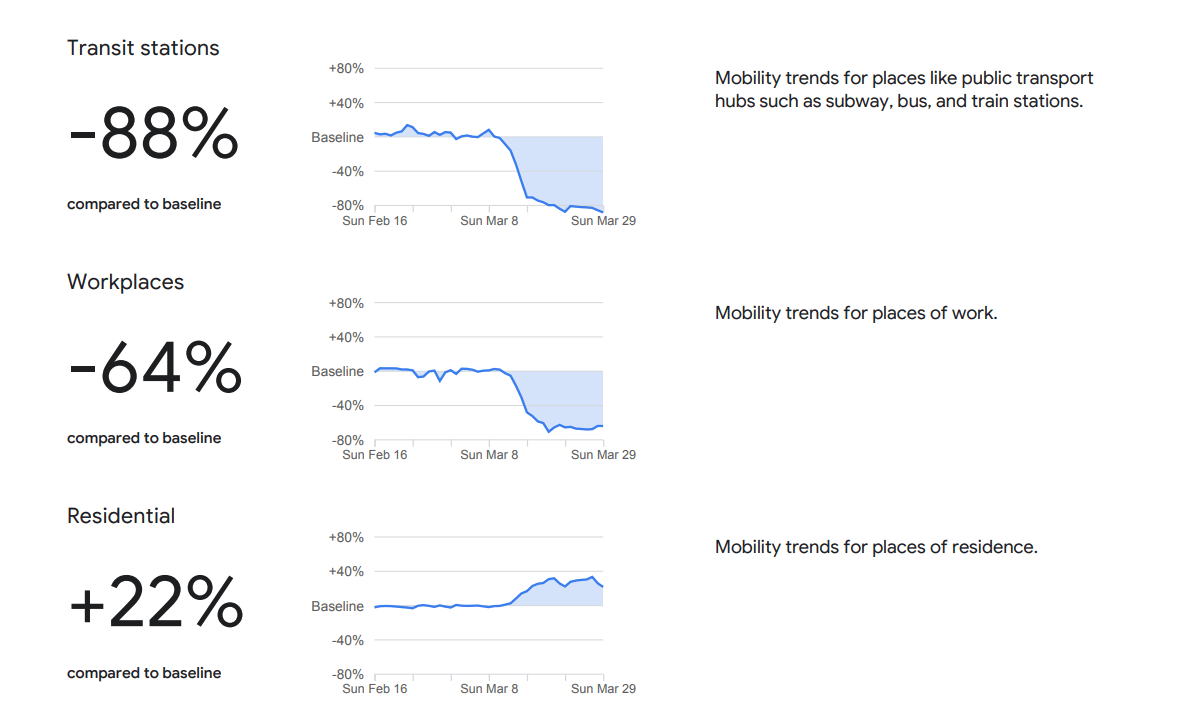The height and width of the screenshot is (724, 1181).
Task: Click compared to baseline under +22%
Action: click(x=144, y=673)
